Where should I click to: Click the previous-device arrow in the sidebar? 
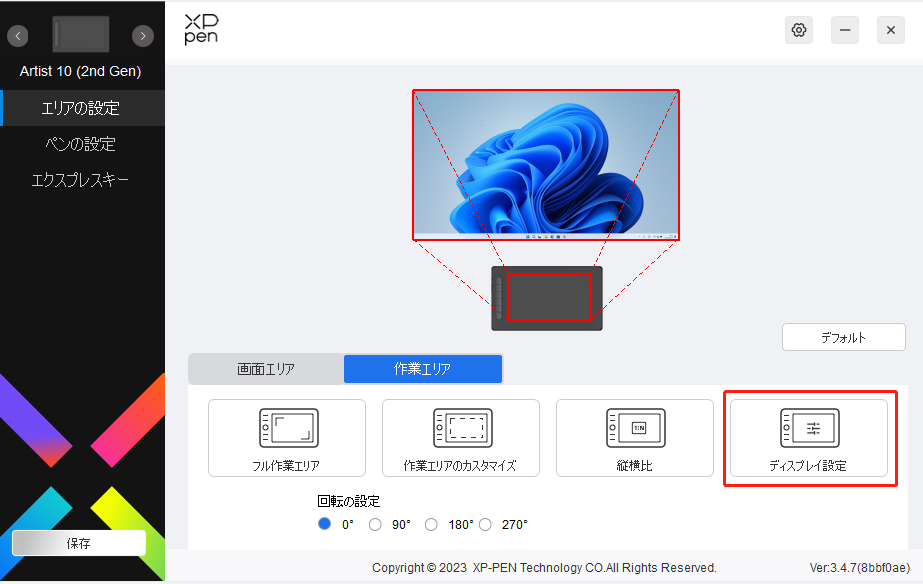tap(17, 34)
